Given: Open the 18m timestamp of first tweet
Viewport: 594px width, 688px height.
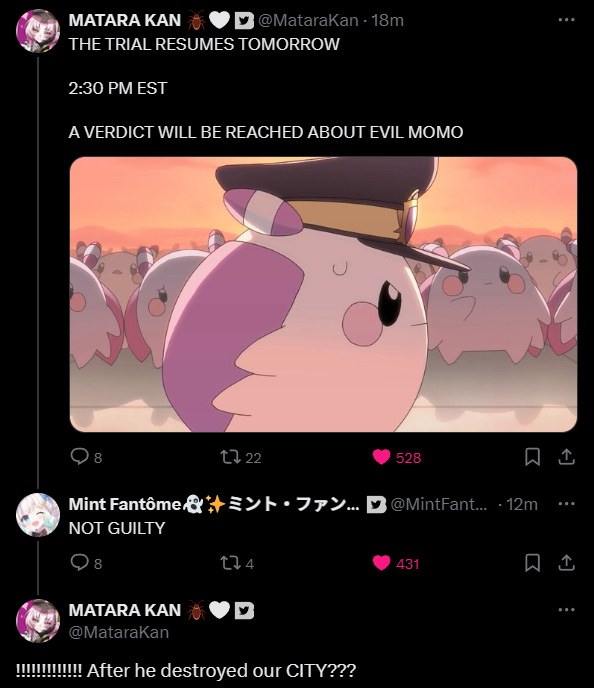Looking at the screenshot, I should pos(387,20).
